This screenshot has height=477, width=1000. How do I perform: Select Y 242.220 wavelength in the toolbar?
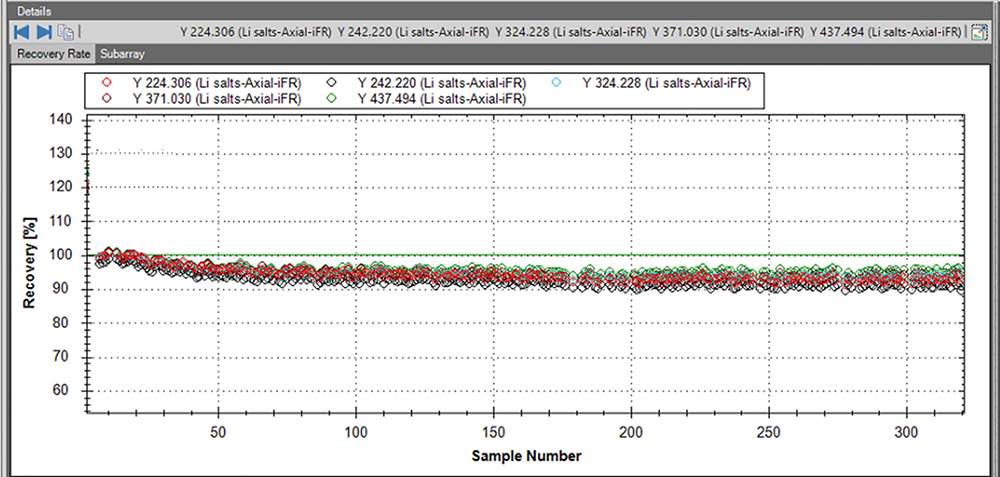pyautogui.click(x=413, y=32)
